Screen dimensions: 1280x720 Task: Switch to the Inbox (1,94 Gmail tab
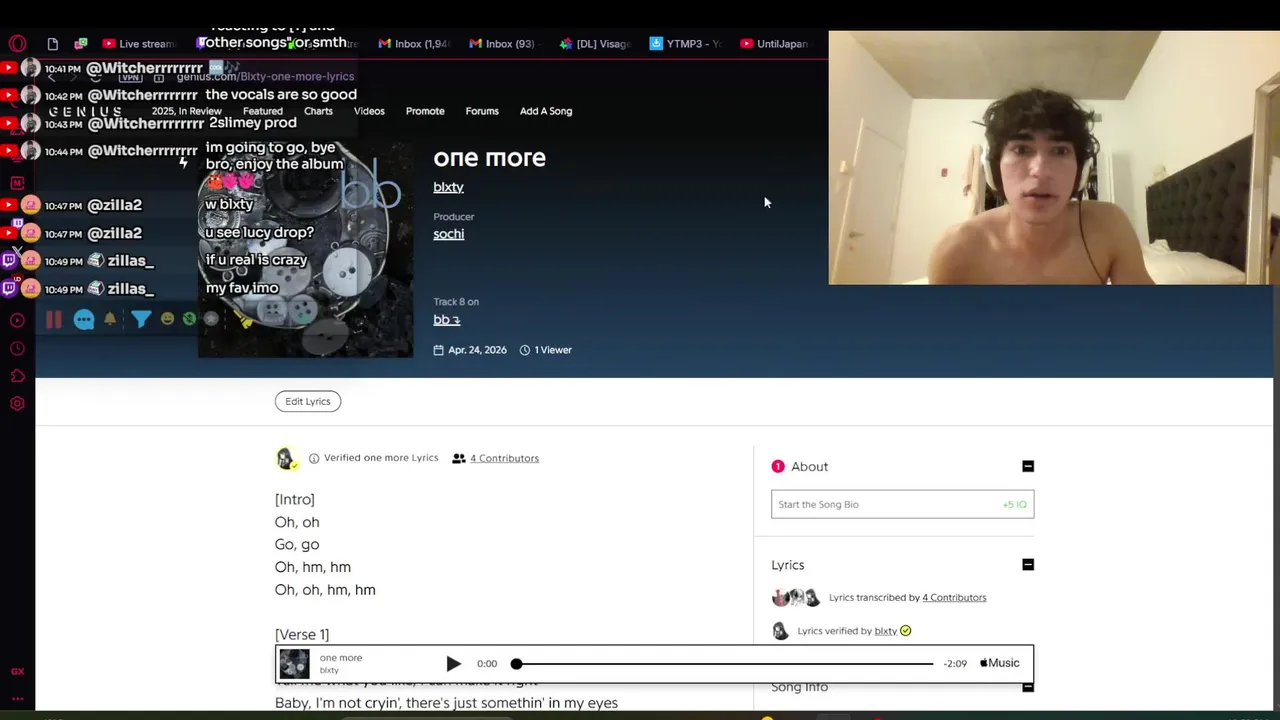coord(414,43)
